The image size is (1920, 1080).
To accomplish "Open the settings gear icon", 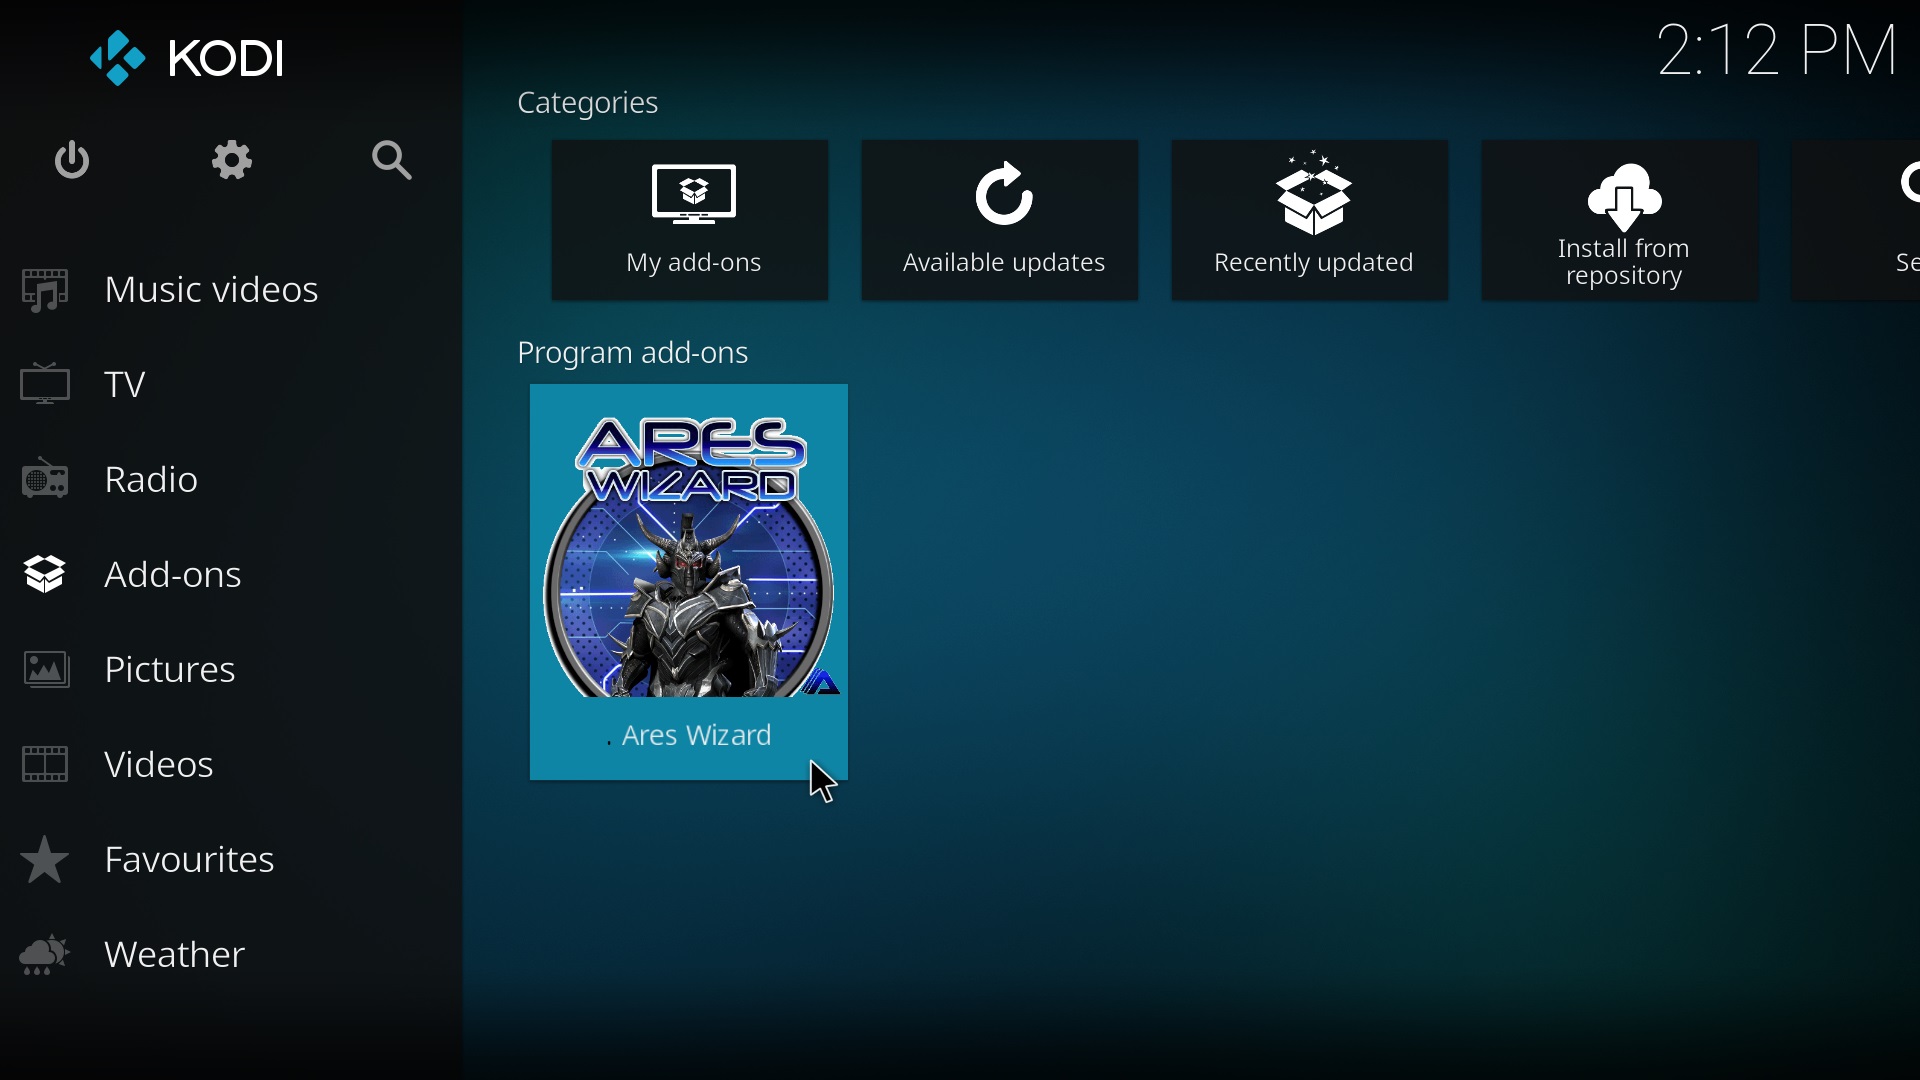I will (x=233, y=161).
